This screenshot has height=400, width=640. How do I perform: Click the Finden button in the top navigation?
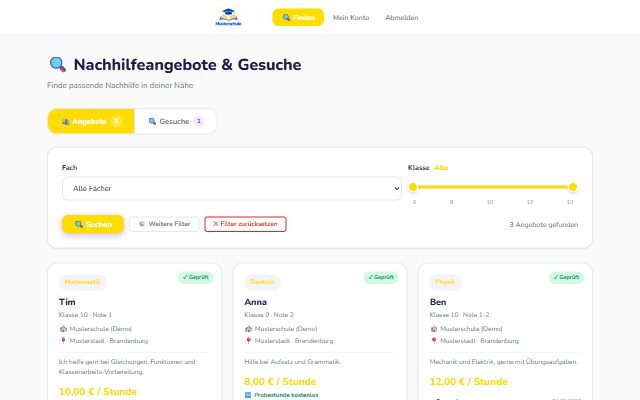[x=298, y=18]
